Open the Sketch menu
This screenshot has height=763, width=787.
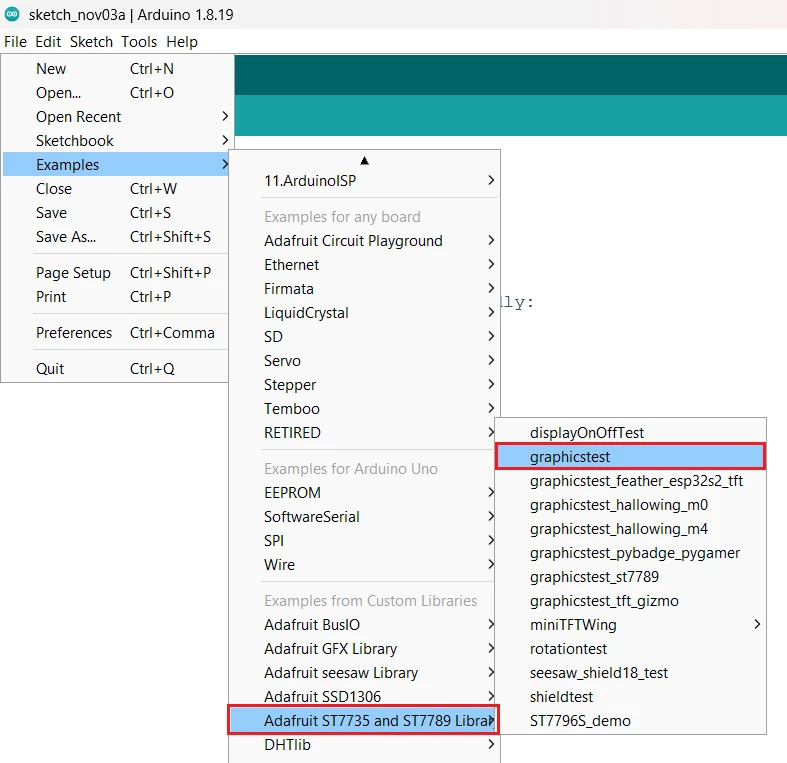click(x=91, y=42)
